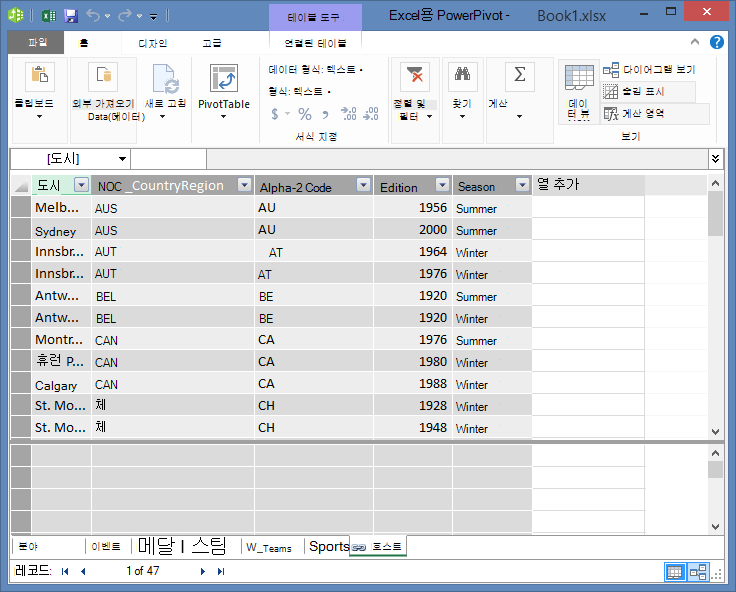Select diagram view status bar button
The image size is (736, 592).
[698, 572]
